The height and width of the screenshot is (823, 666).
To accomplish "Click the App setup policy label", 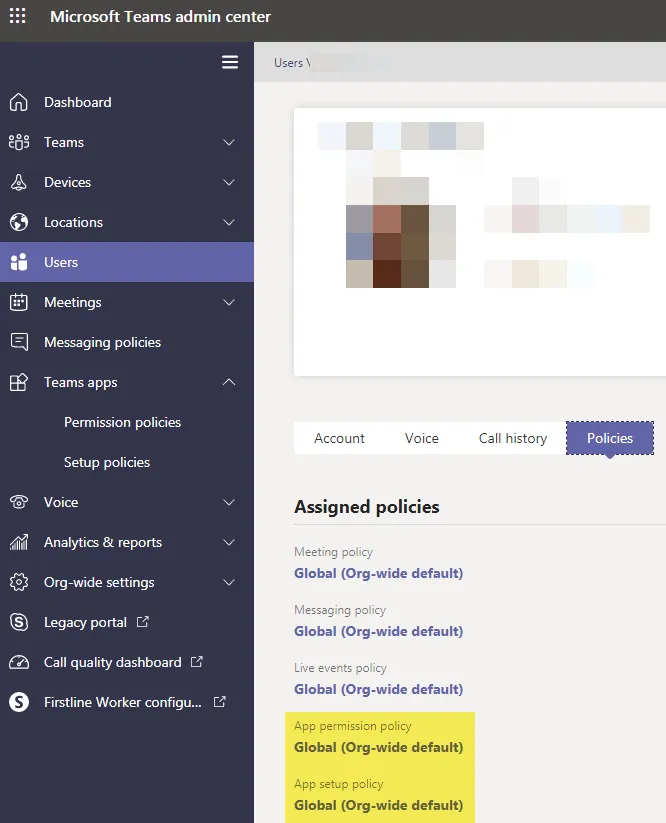I will (339, 784).
